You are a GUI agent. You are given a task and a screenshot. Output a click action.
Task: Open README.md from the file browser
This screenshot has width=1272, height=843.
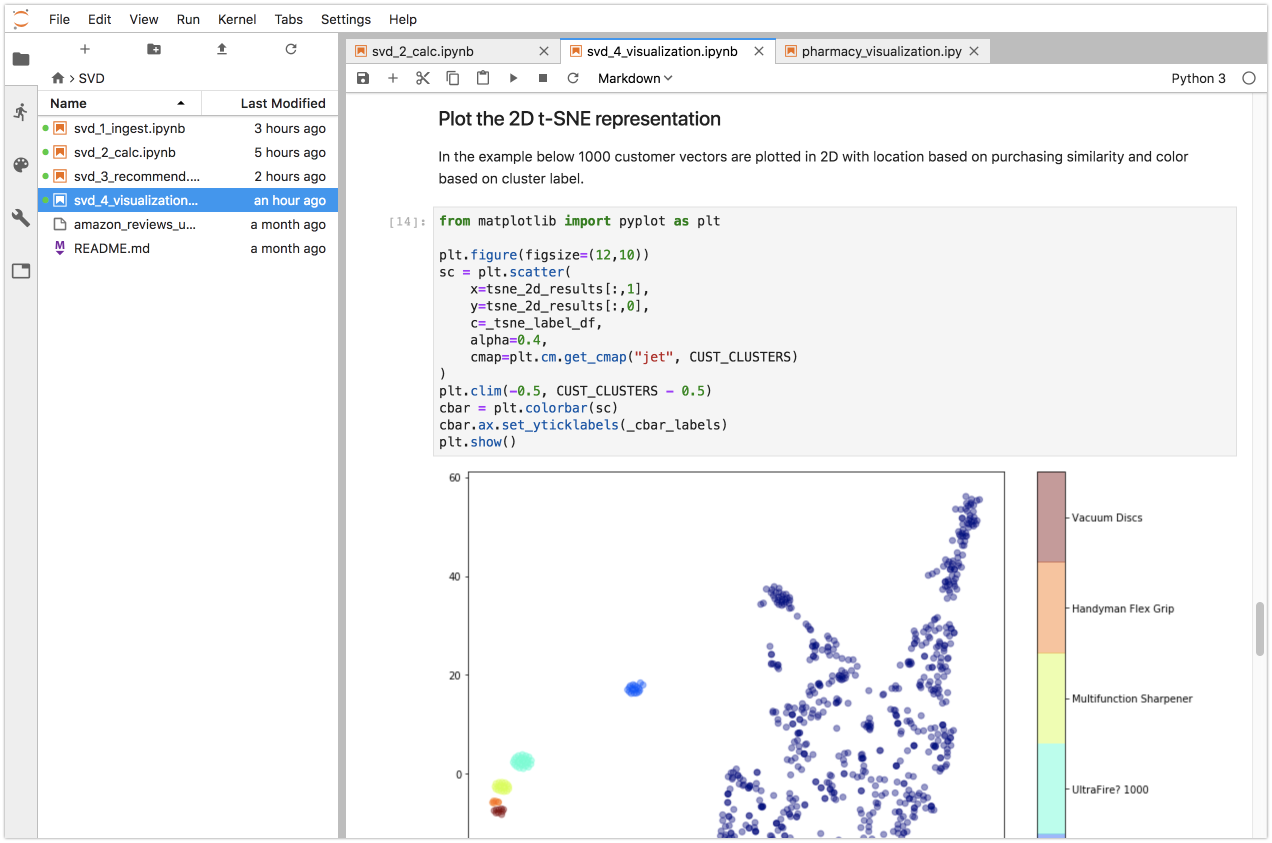110,248
